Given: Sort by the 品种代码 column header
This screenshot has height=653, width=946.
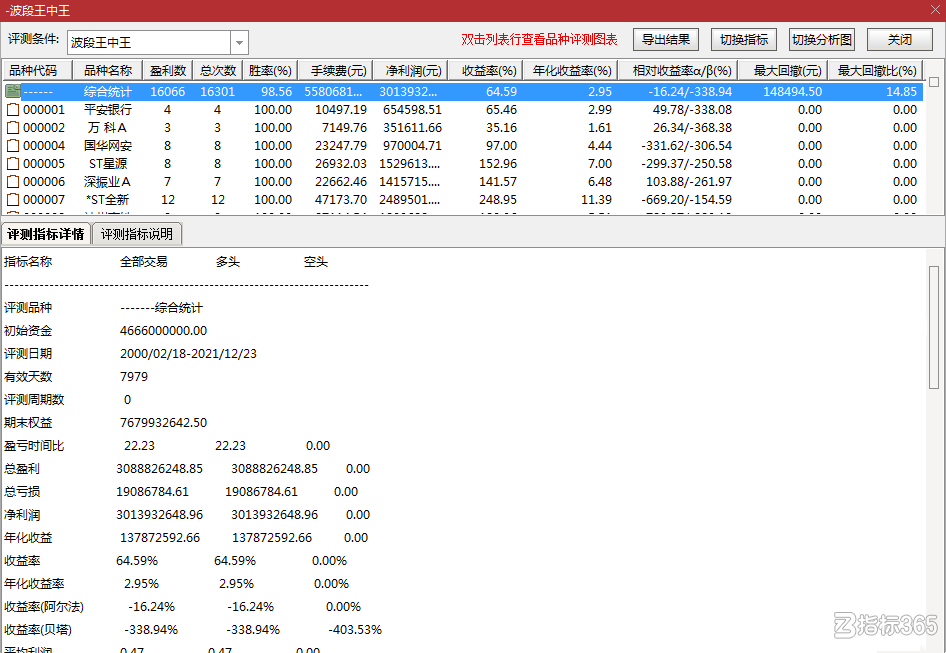Looking at the screenshot, I should click(37, 71).
